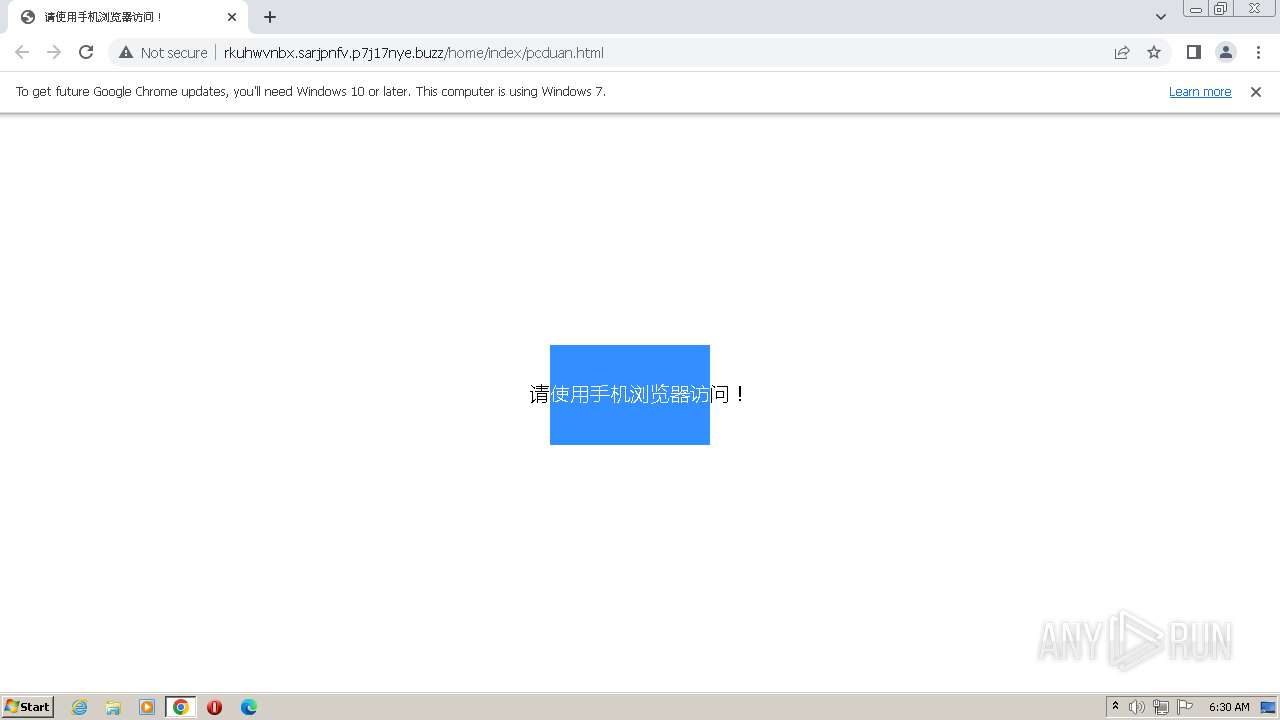
Task: Open the Windows Start menu
Action: 28,707
